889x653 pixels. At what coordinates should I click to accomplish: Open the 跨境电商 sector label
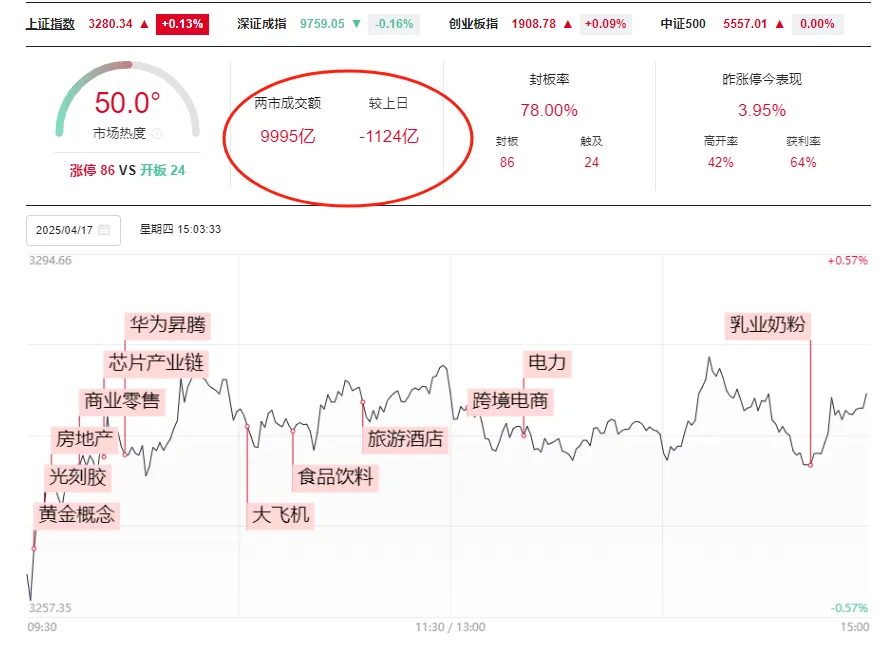click(x=510, y=401)
